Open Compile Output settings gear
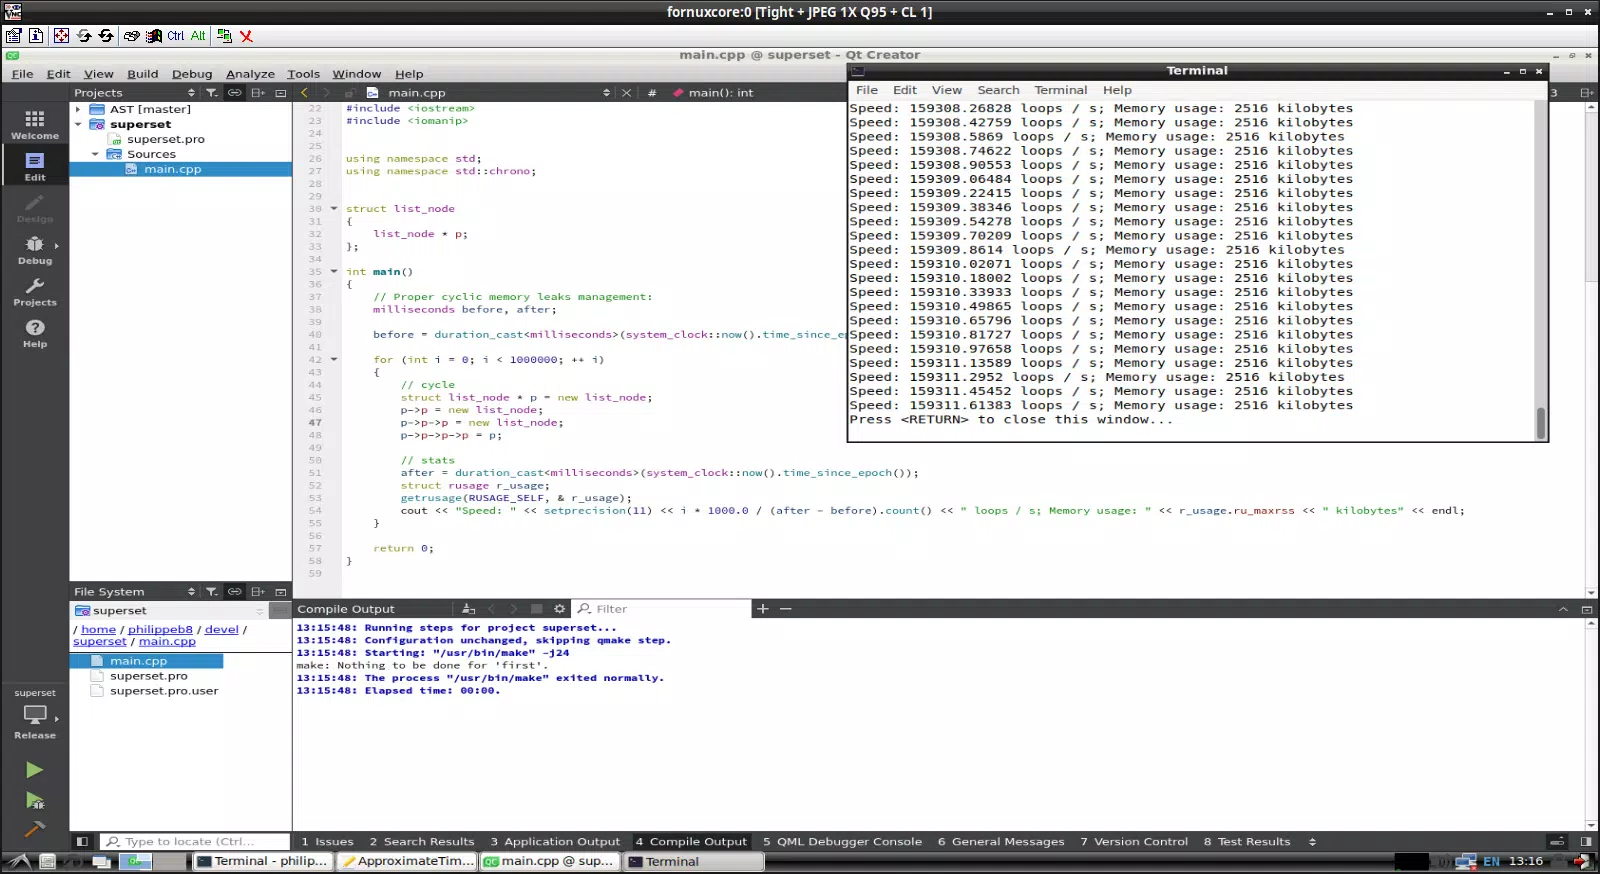Screen dimensions: 1600x874 point(560,609)
